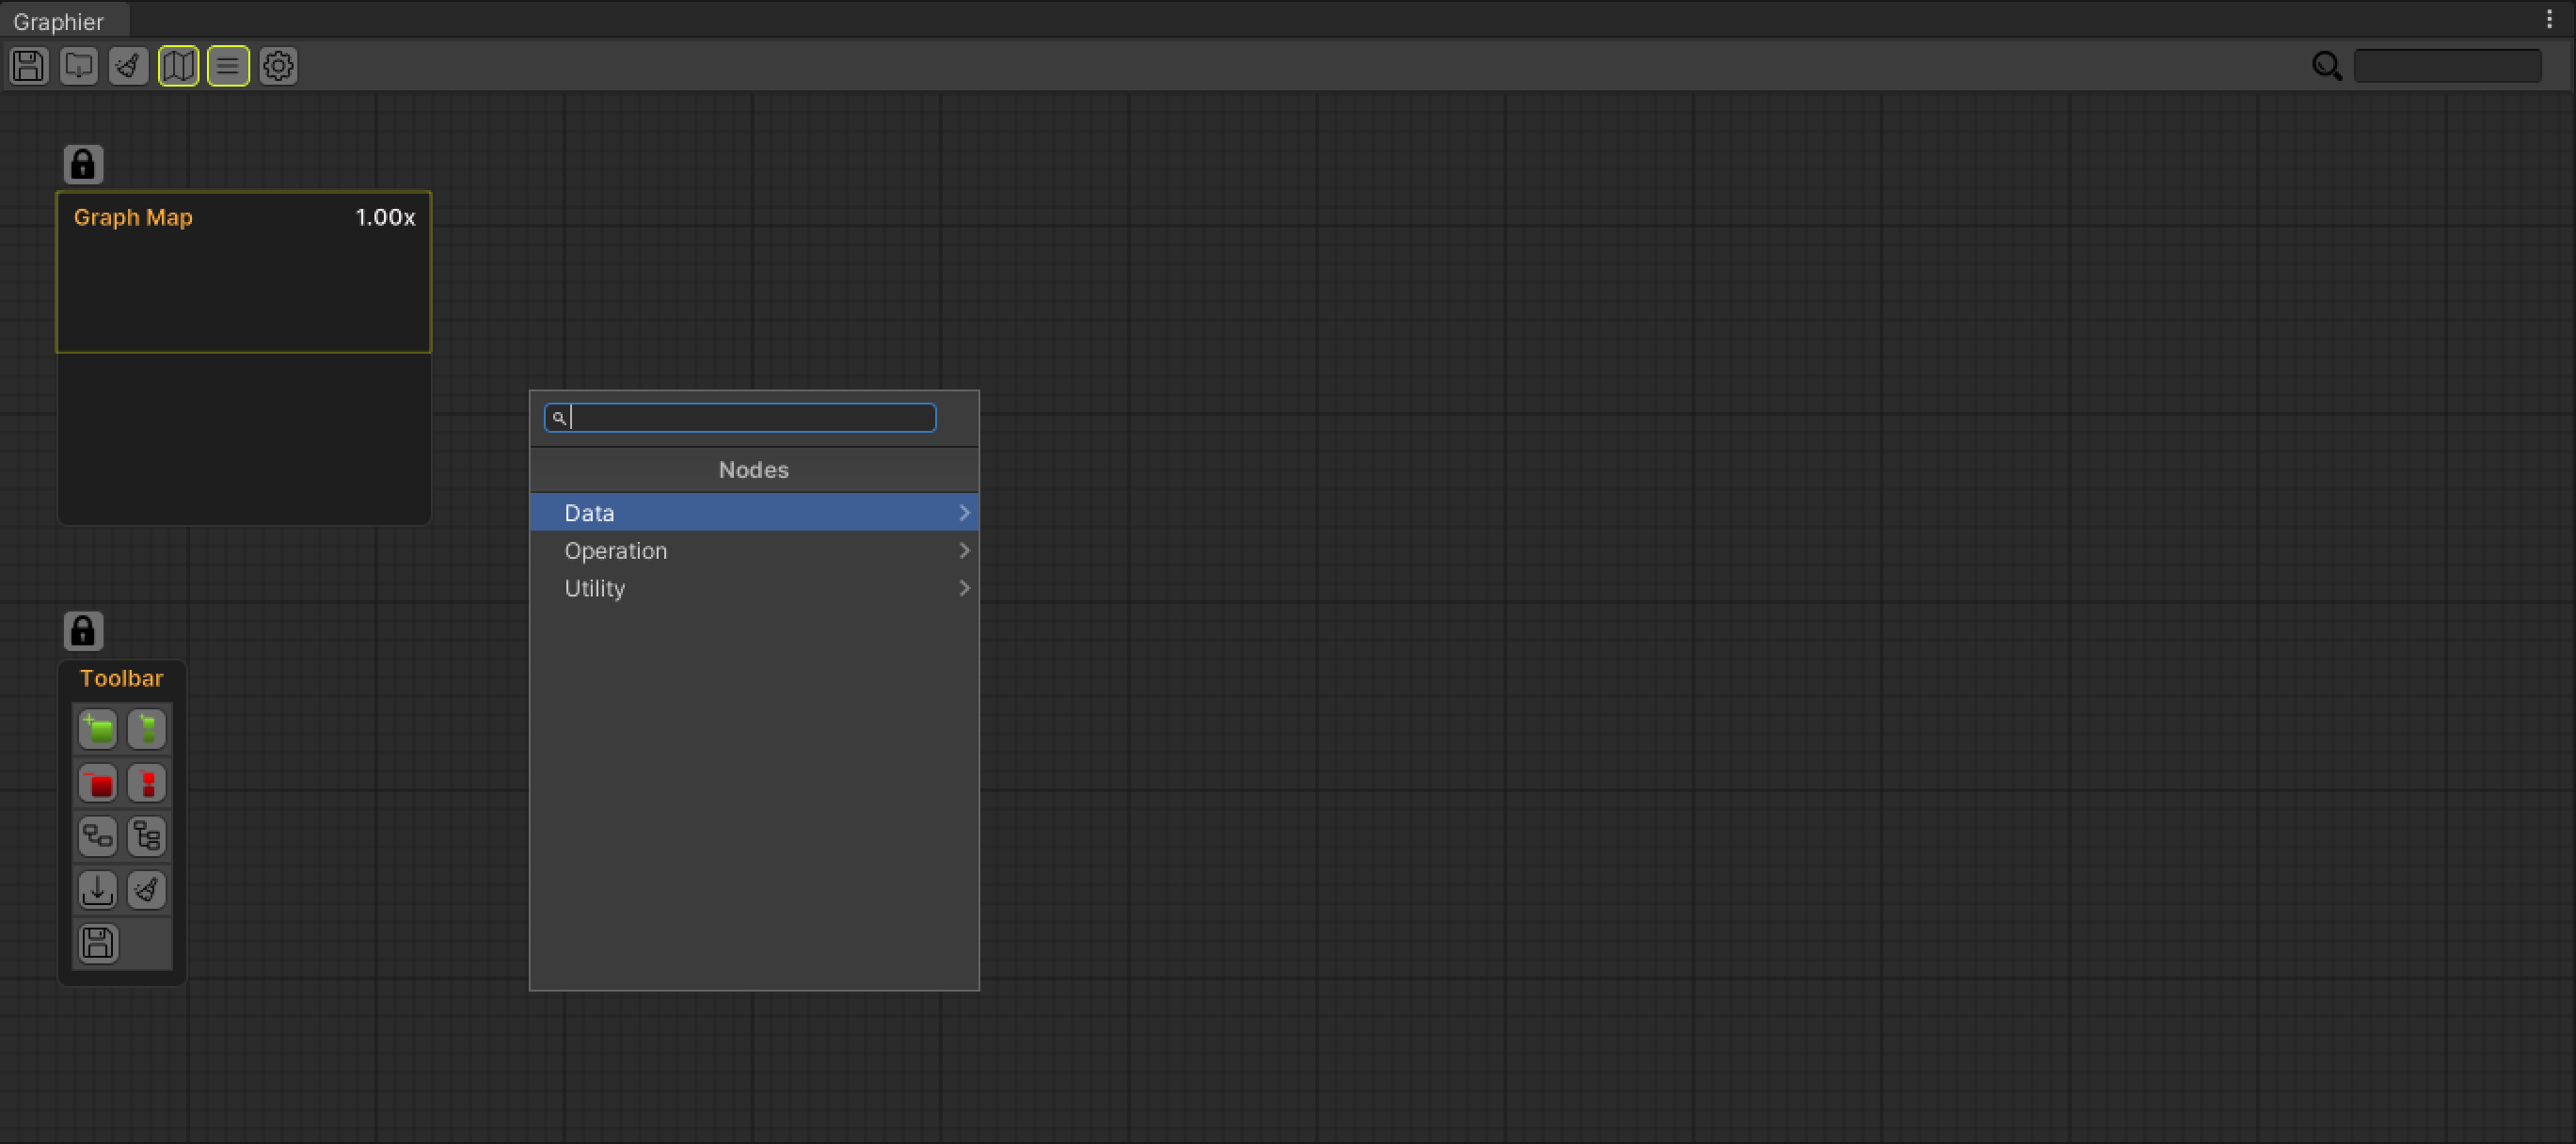Select the connect nodes tool in the Toolbar

[98, 836]
